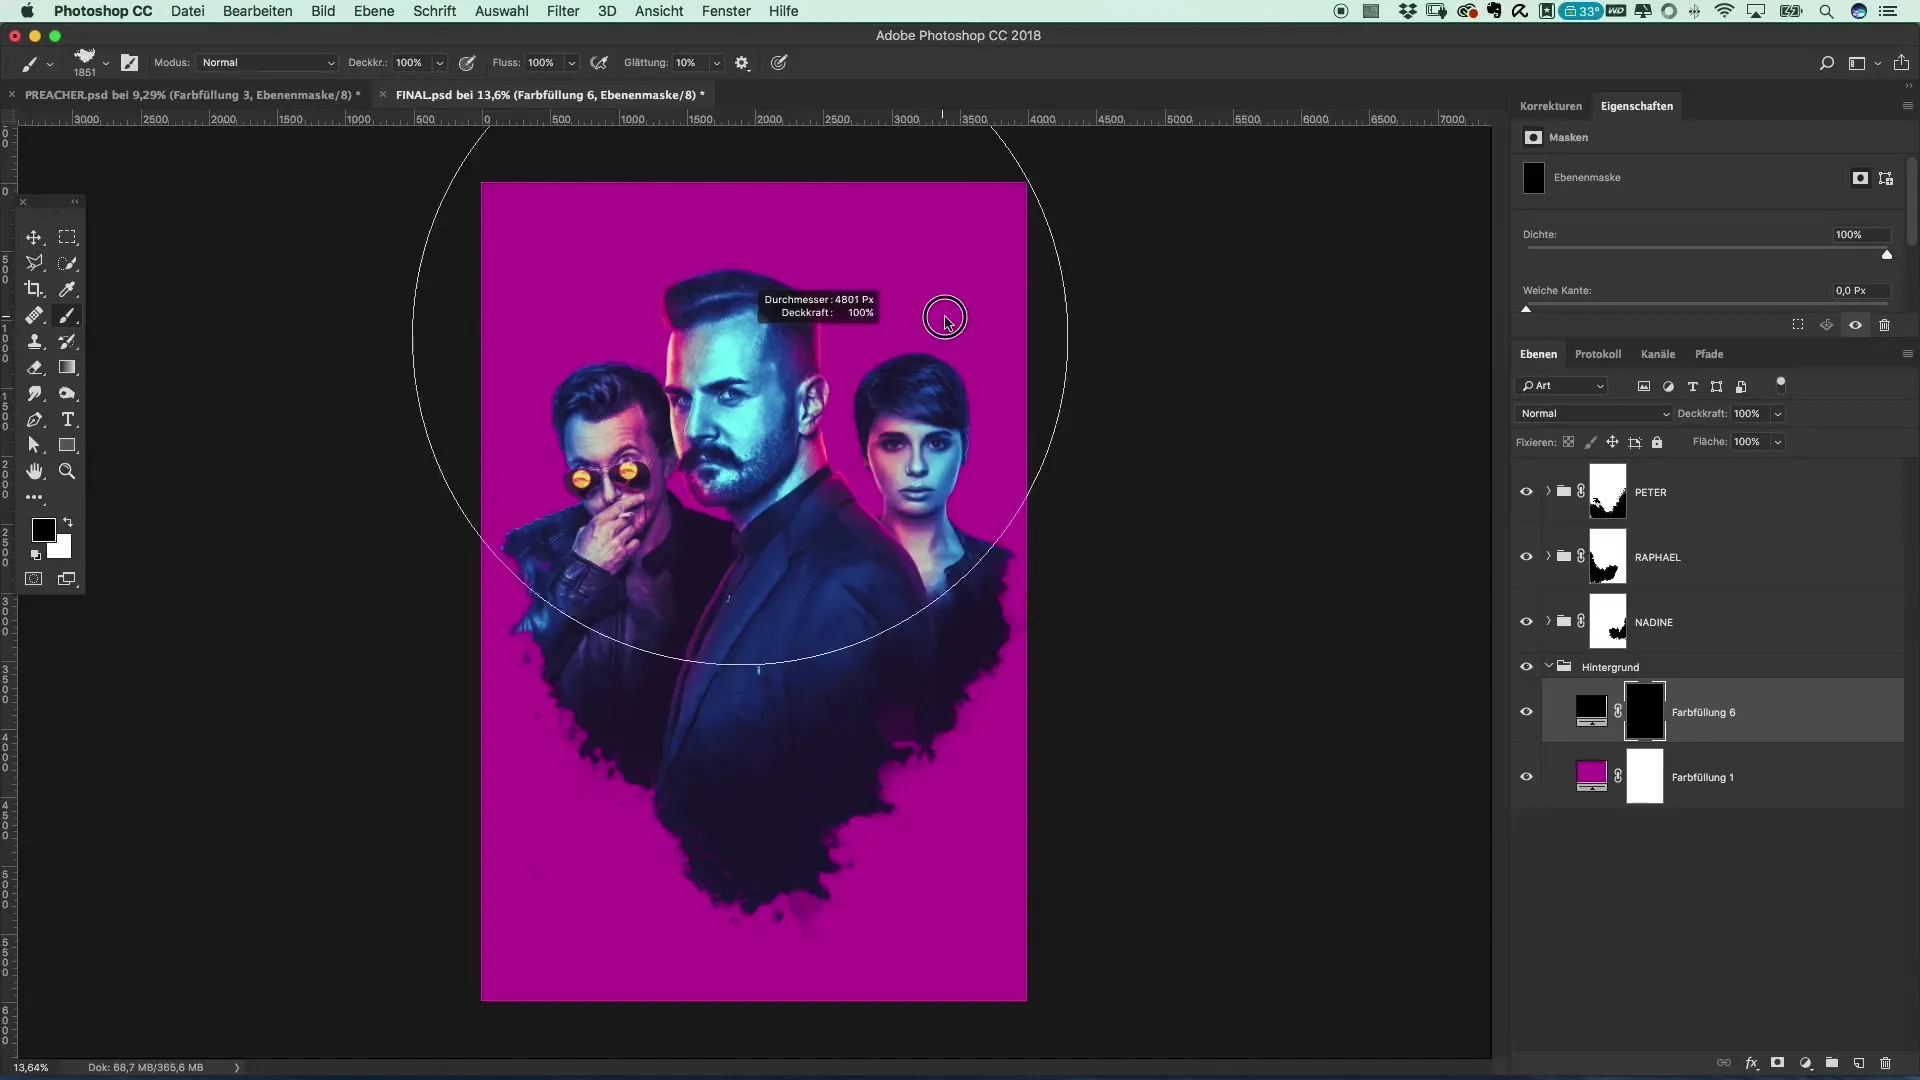This screenshot has width=1920, height=1080.
Task: Load selection from mask icon
Action: [1798, 325]
